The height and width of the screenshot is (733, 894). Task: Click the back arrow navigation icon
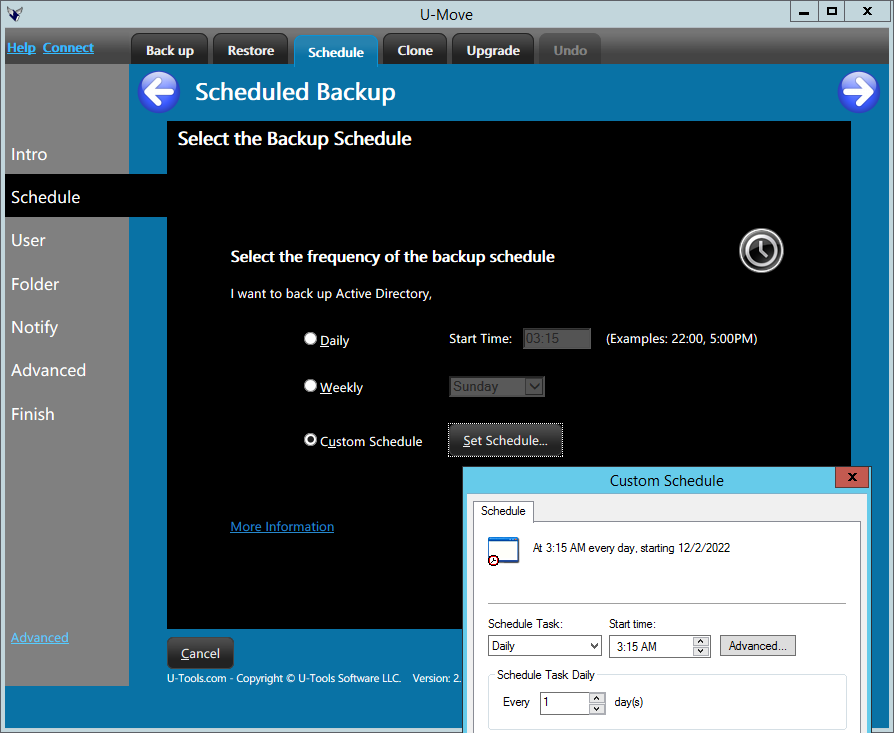click(x=159, y=92)
